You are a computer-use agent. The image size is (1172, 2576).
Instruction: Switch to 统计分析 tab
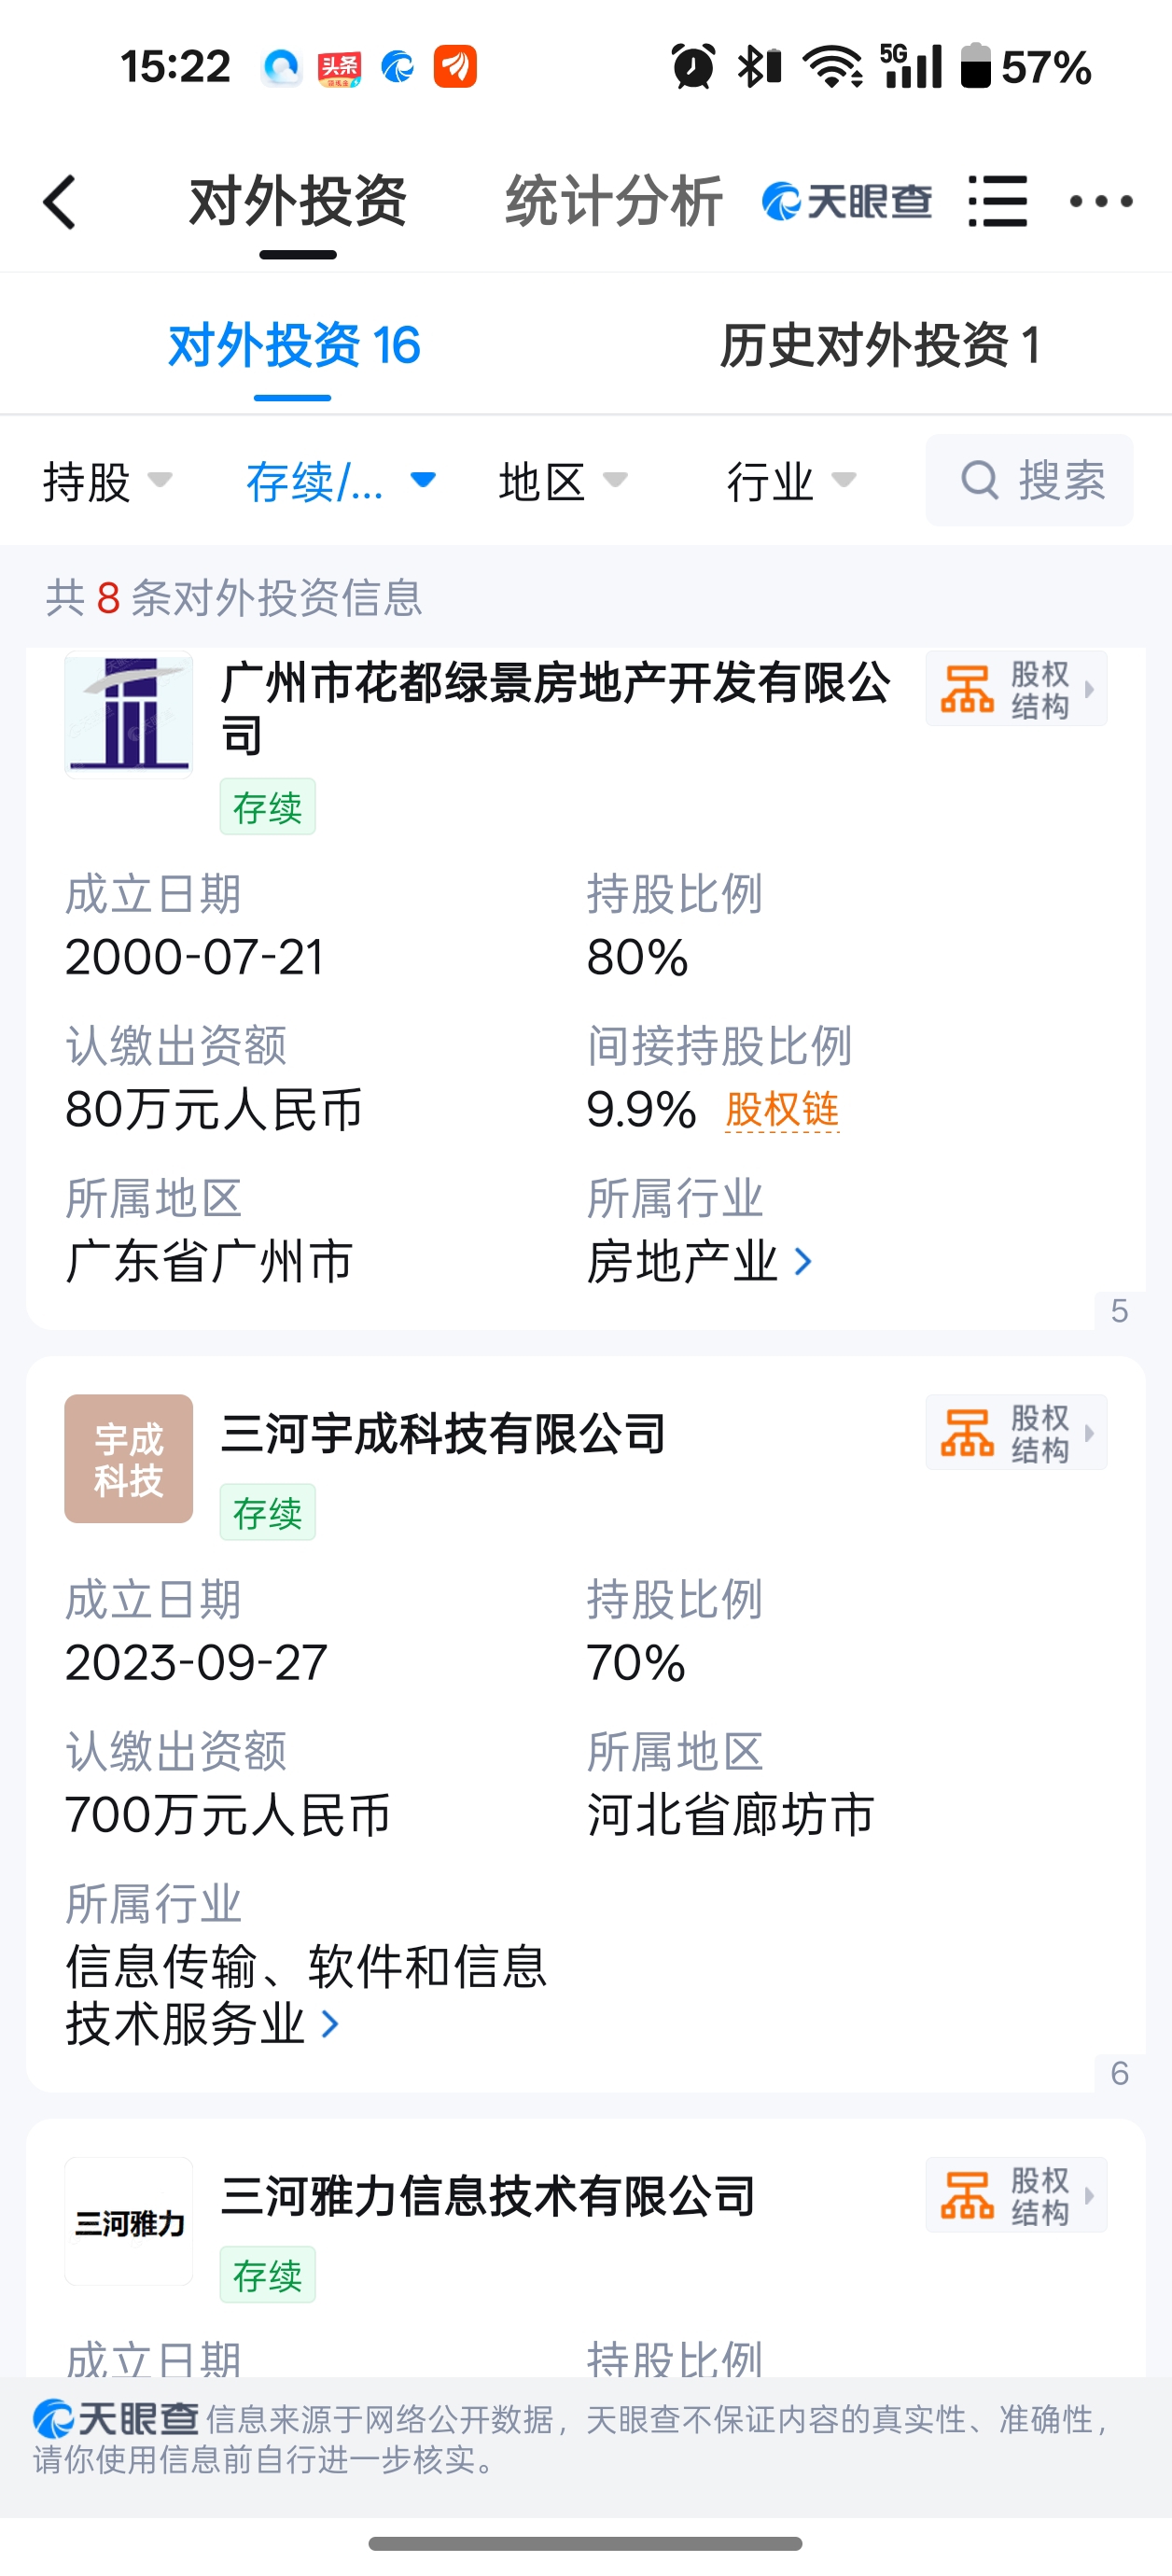pyautogui.click(x=613, y=201)
